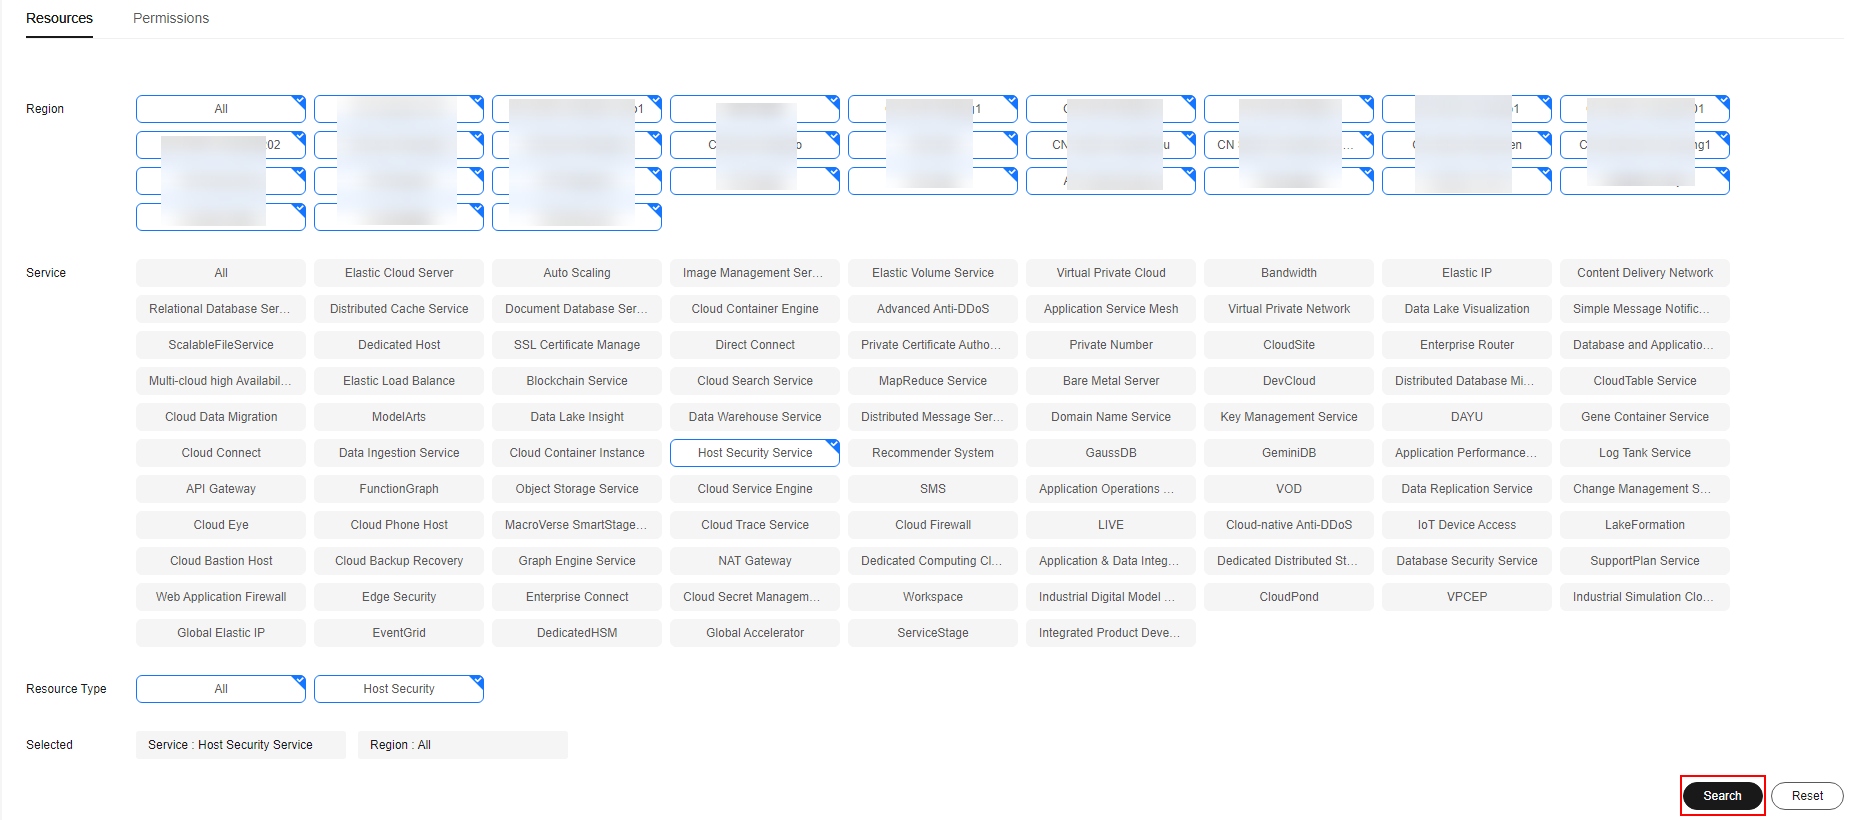The width and height of the screenshot is (1865, 820).
Task: Choose Content Delivery Network
Action: (x=1645, y=273)
